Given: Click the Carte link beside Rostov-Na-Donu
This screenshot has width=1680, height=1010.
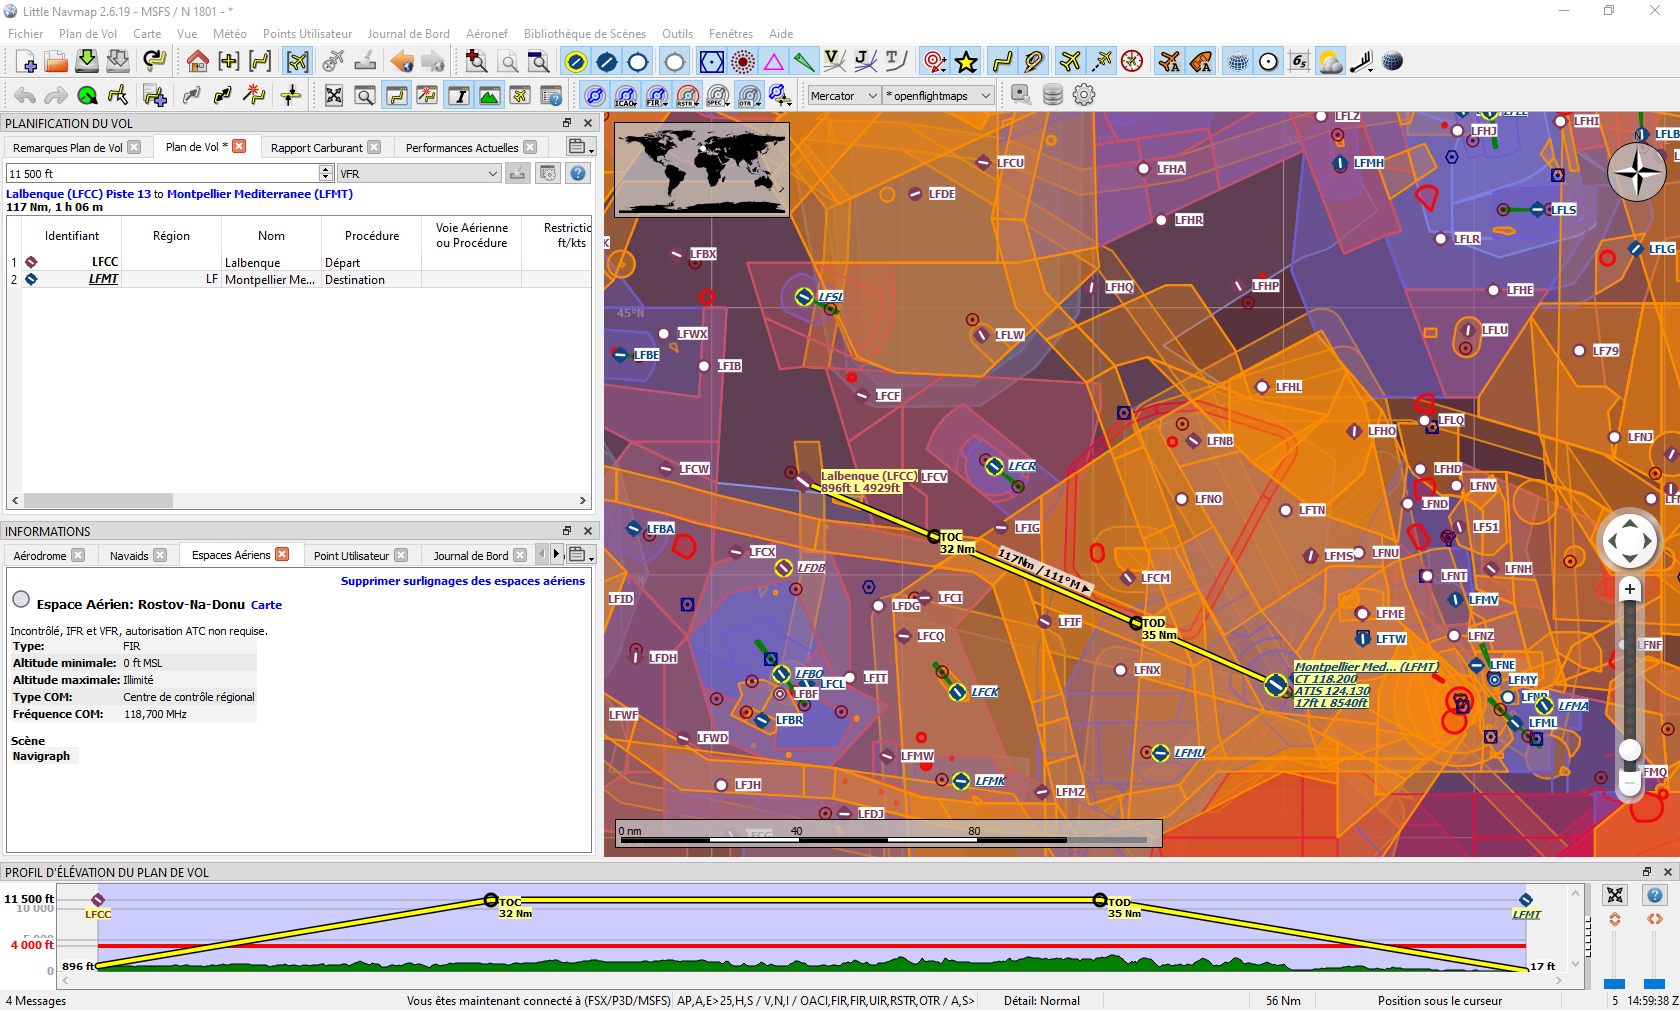Looking at the screenshot, I should tap(266, 605).
